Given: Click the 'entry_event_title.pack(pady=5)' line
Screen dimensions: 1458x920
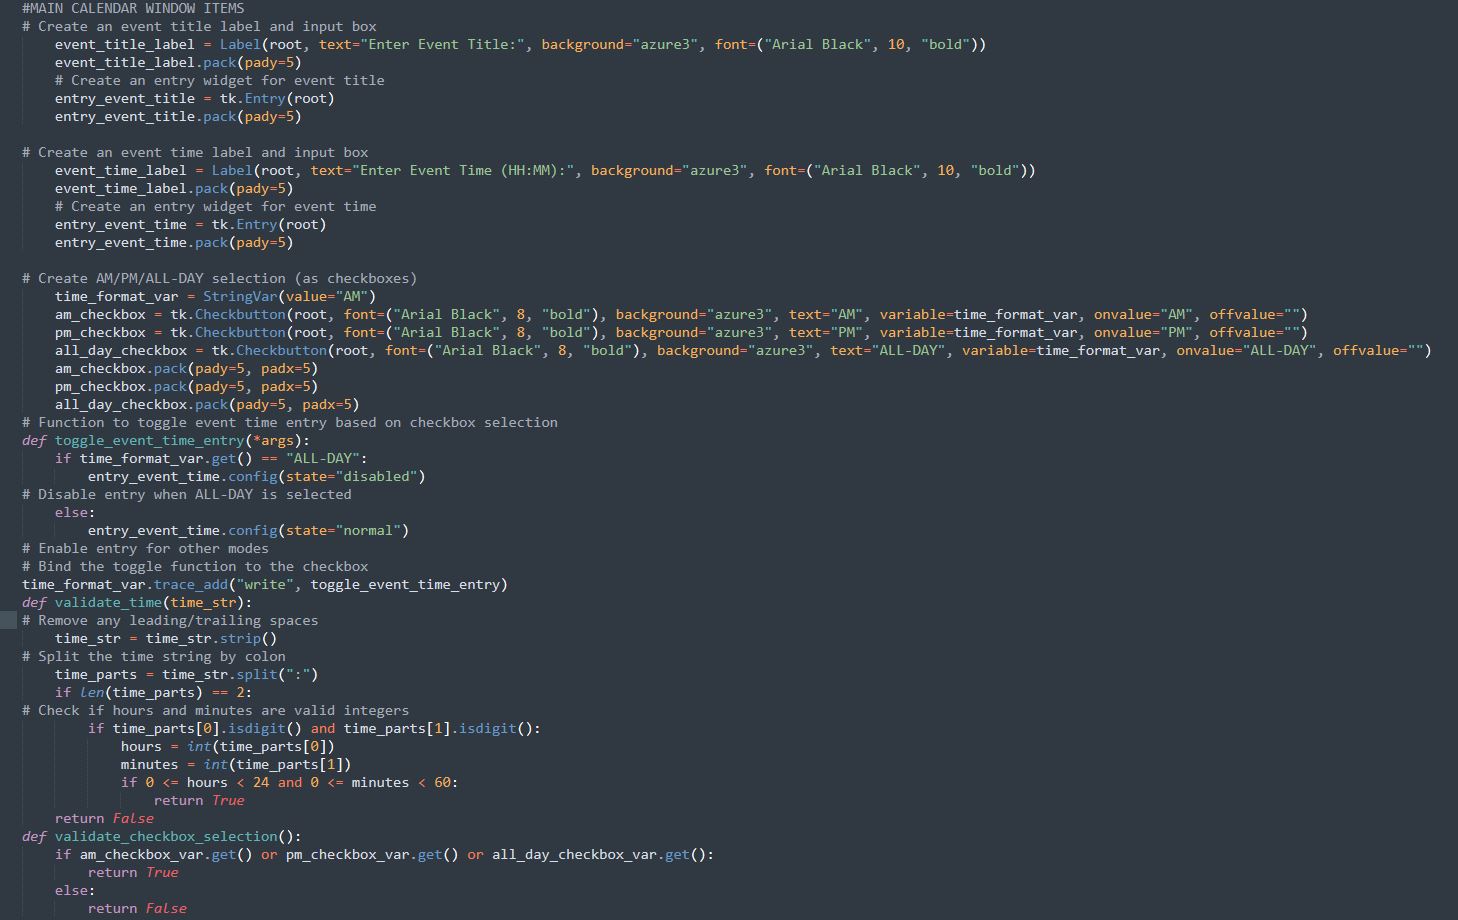Looking at the screenshot, I should pyautogui.click(x=178, y=116).
